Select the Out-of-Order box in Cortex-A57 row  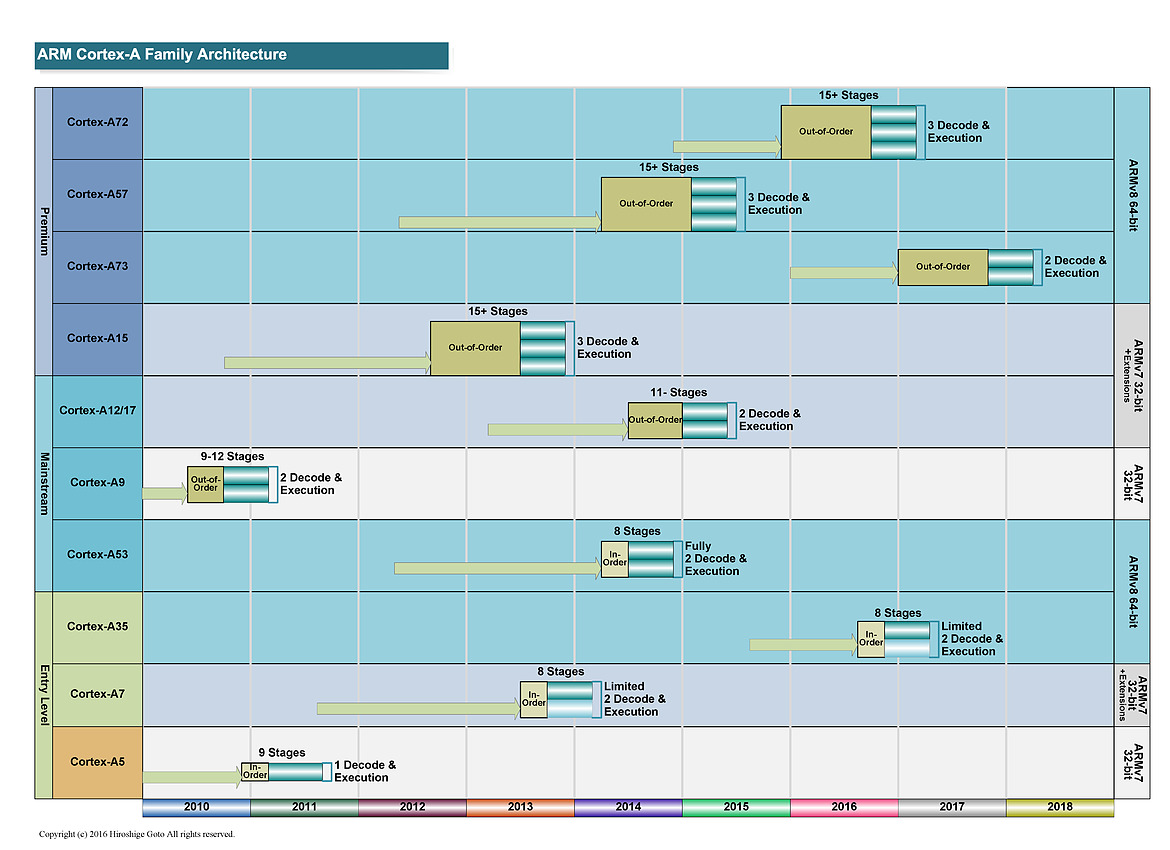coord(646,204)
